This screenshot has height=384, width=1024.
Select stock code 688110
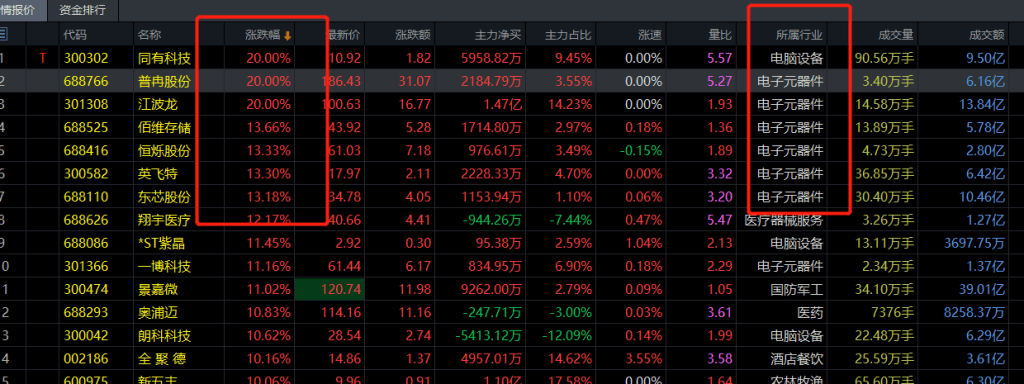pyautogui.click(x=86, y=197)
